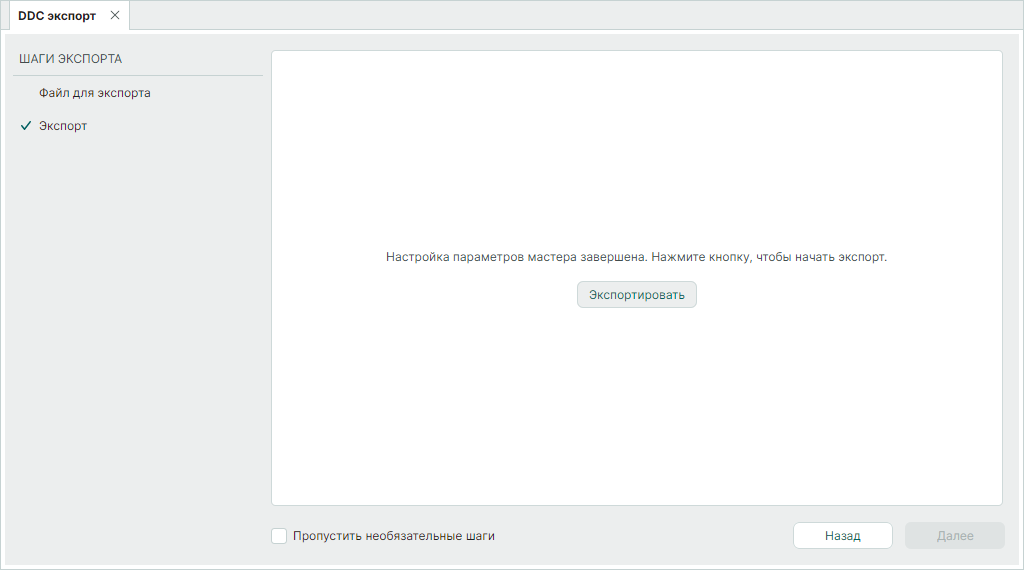Click the Настройка параметров мастера завершена message

[636, 257]
